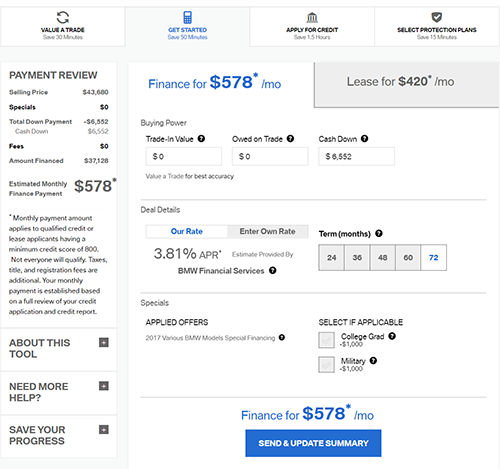Open help tooltip beside Cash Down

(x=365, y=139)
